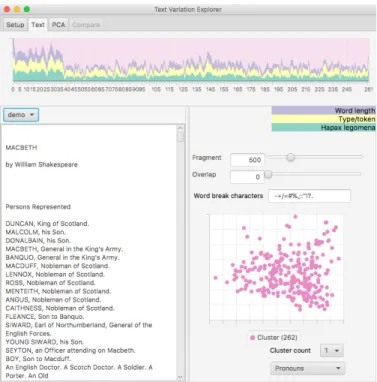
Task: Click 'SEYTON, an Officer attending on Macbeth.'
Action: coord(70,350)
